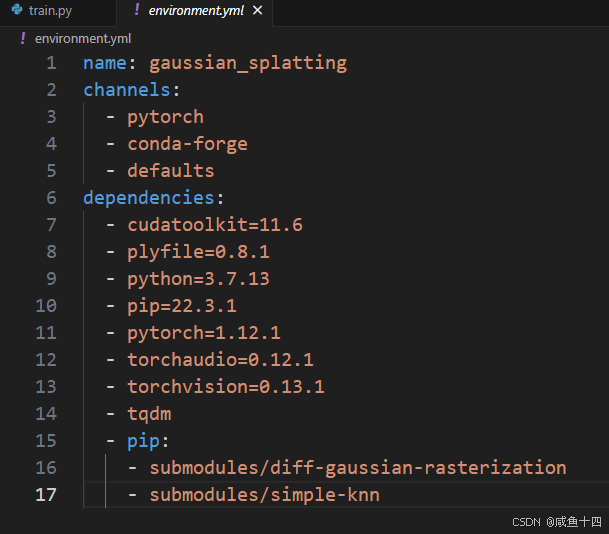Click the breadcrumb YAML file icon
This screenshot has width=609, height=534.
tap(23, 38)
